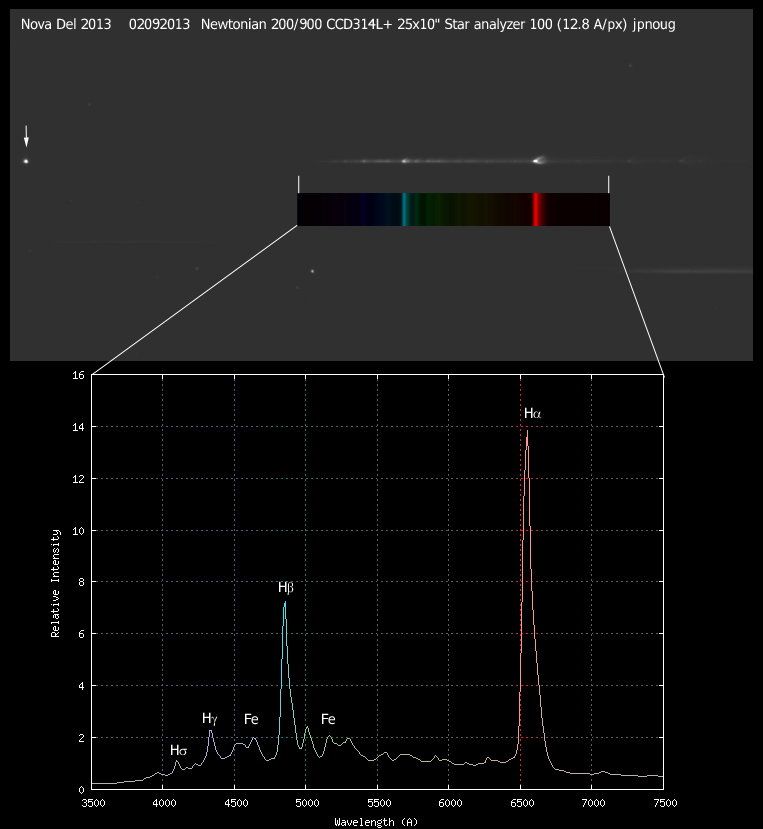Click y-axis tick '8'

tap(81, 582)
